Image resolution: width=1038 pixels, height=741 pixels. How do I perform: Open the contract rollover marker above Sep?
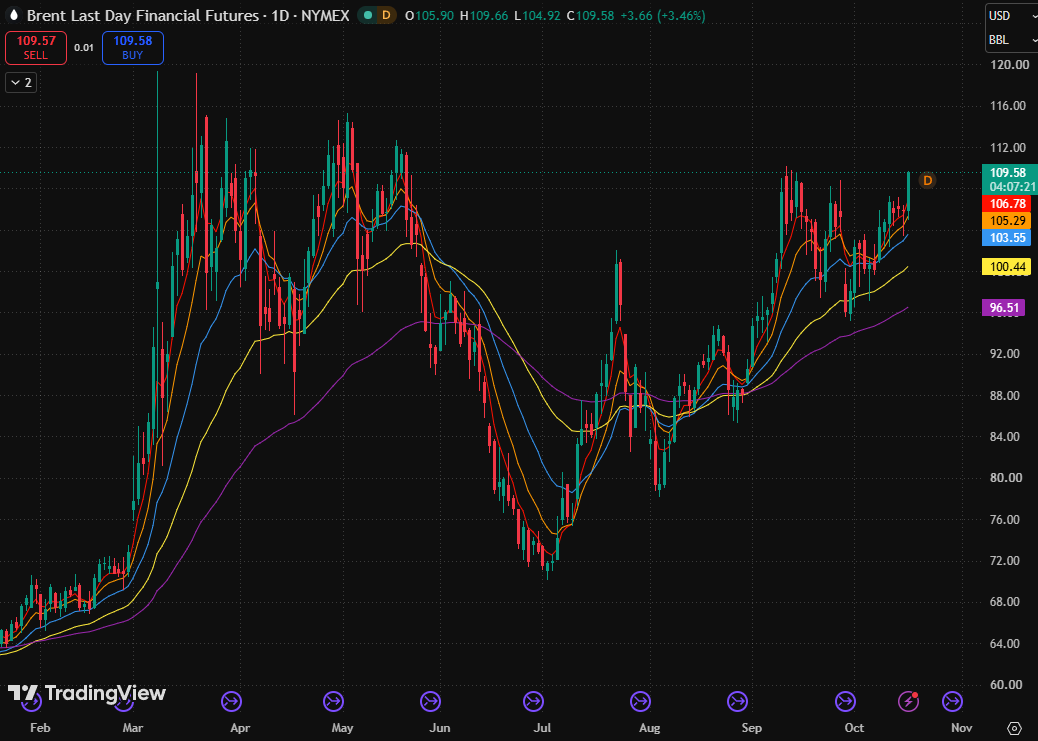pyautogui.click(x=737, y=701)
